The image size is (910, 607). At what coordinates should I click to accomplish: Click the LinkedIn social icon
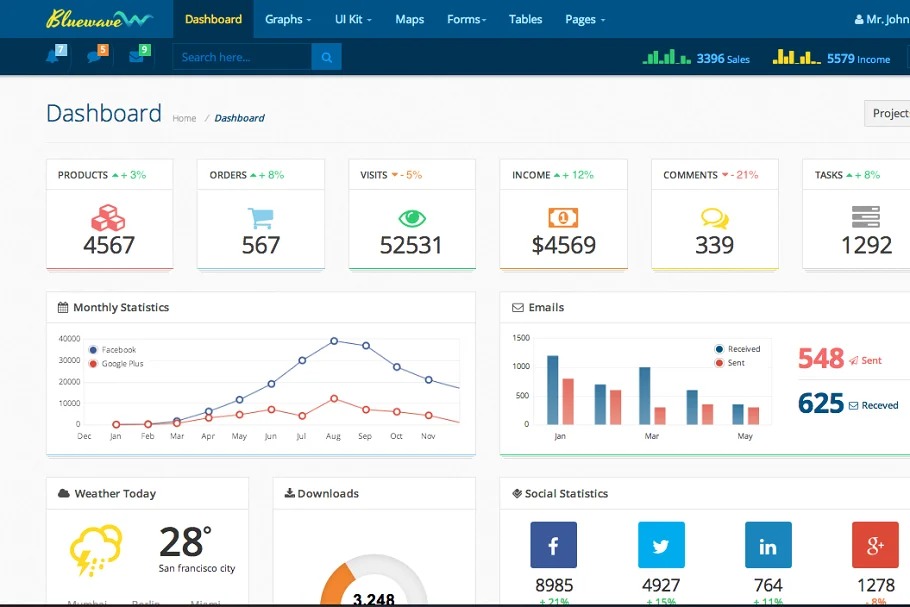768,545
